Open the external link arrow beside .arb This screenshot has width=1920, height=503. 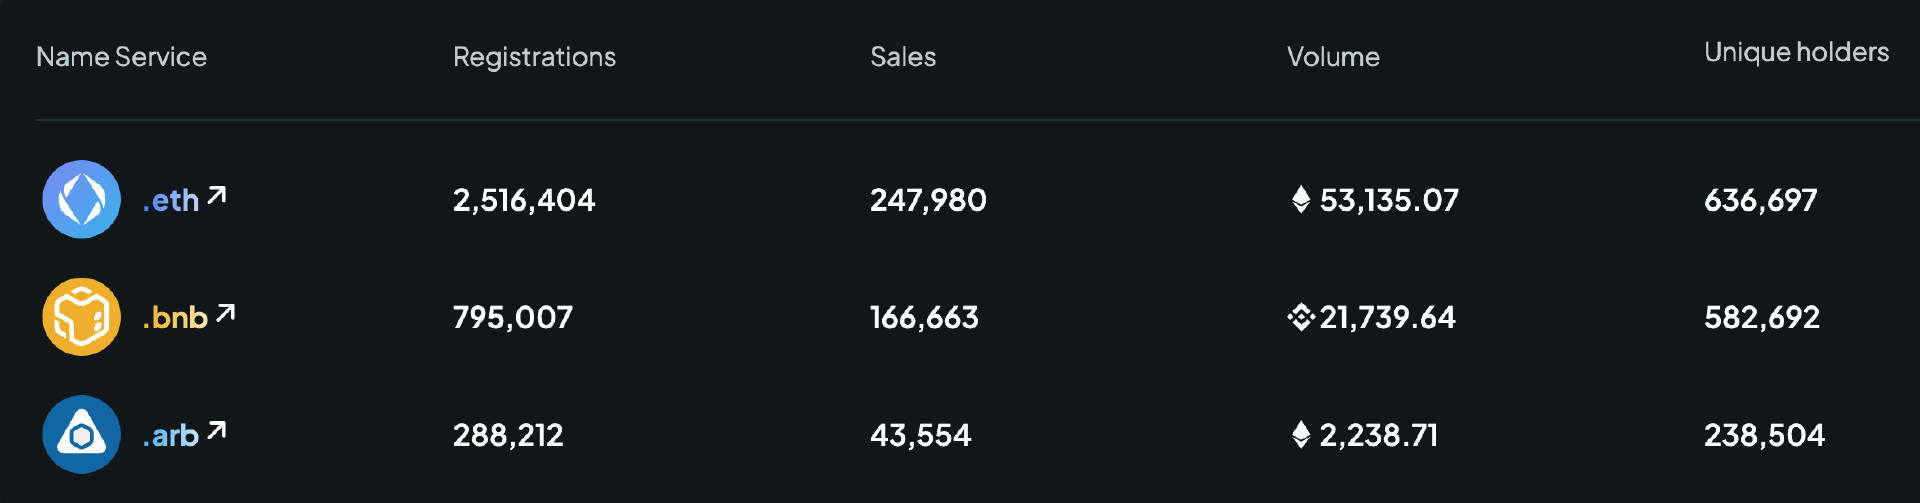217,431
